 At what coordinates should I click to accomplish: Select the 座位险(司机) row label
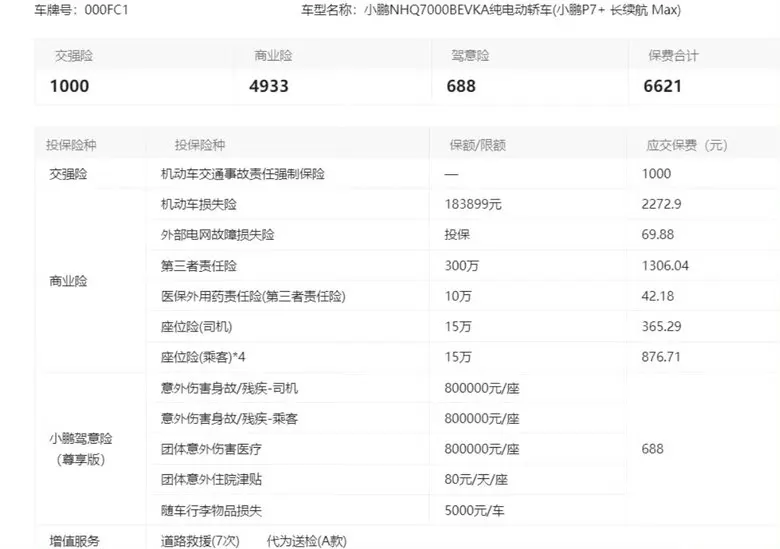coord(196,327)
